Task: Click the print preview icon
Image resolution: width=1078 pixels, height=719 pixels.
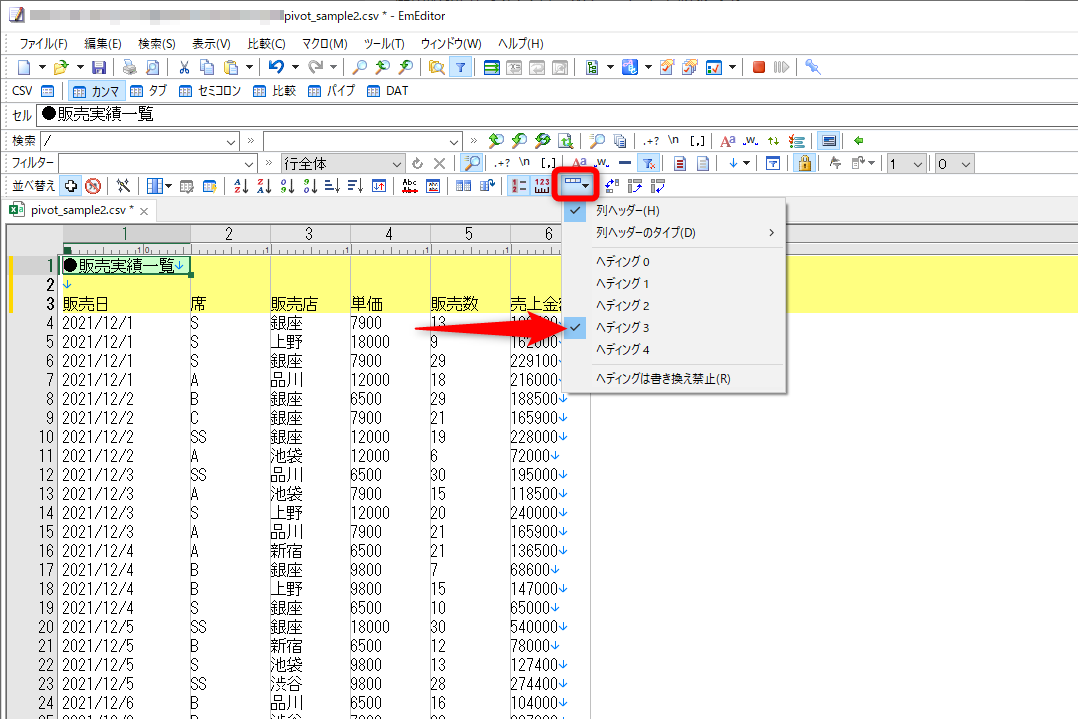Action: (154, 66)
